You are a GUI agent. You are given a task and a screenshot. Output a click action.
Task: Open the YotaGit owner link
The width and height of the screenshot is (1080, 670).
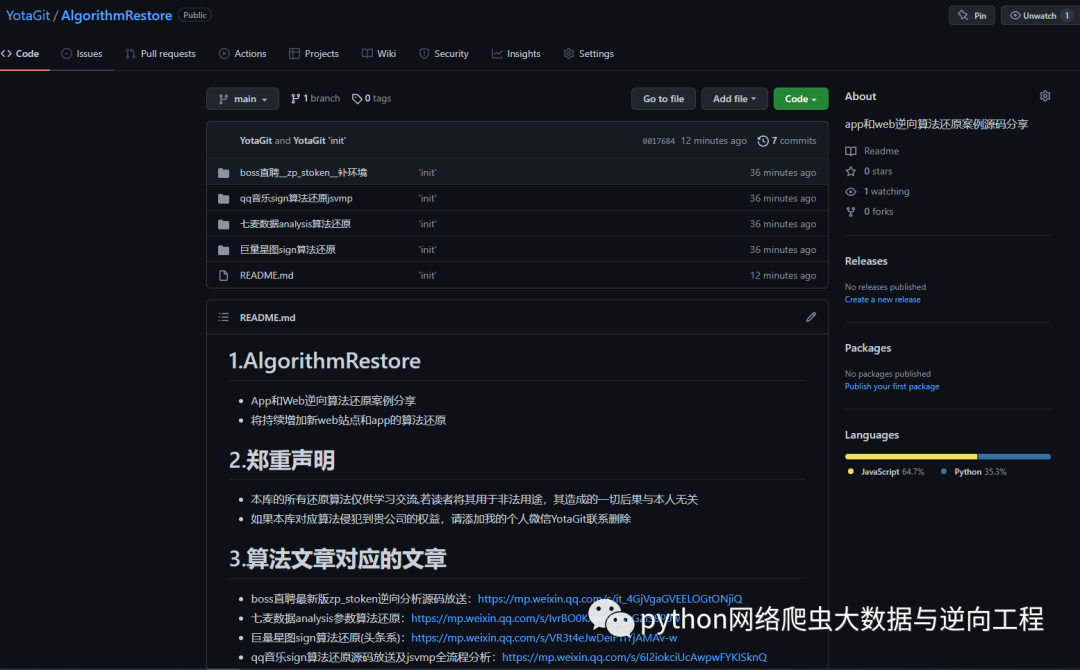coord(28,15)
